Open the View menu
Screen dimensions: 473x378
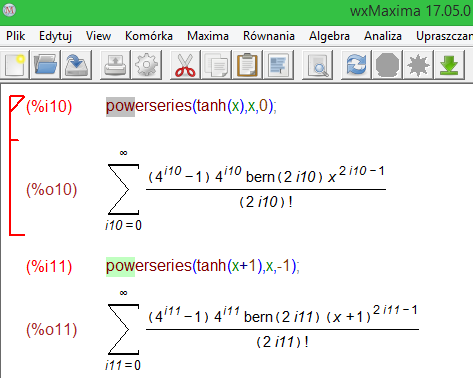[98, 36]
